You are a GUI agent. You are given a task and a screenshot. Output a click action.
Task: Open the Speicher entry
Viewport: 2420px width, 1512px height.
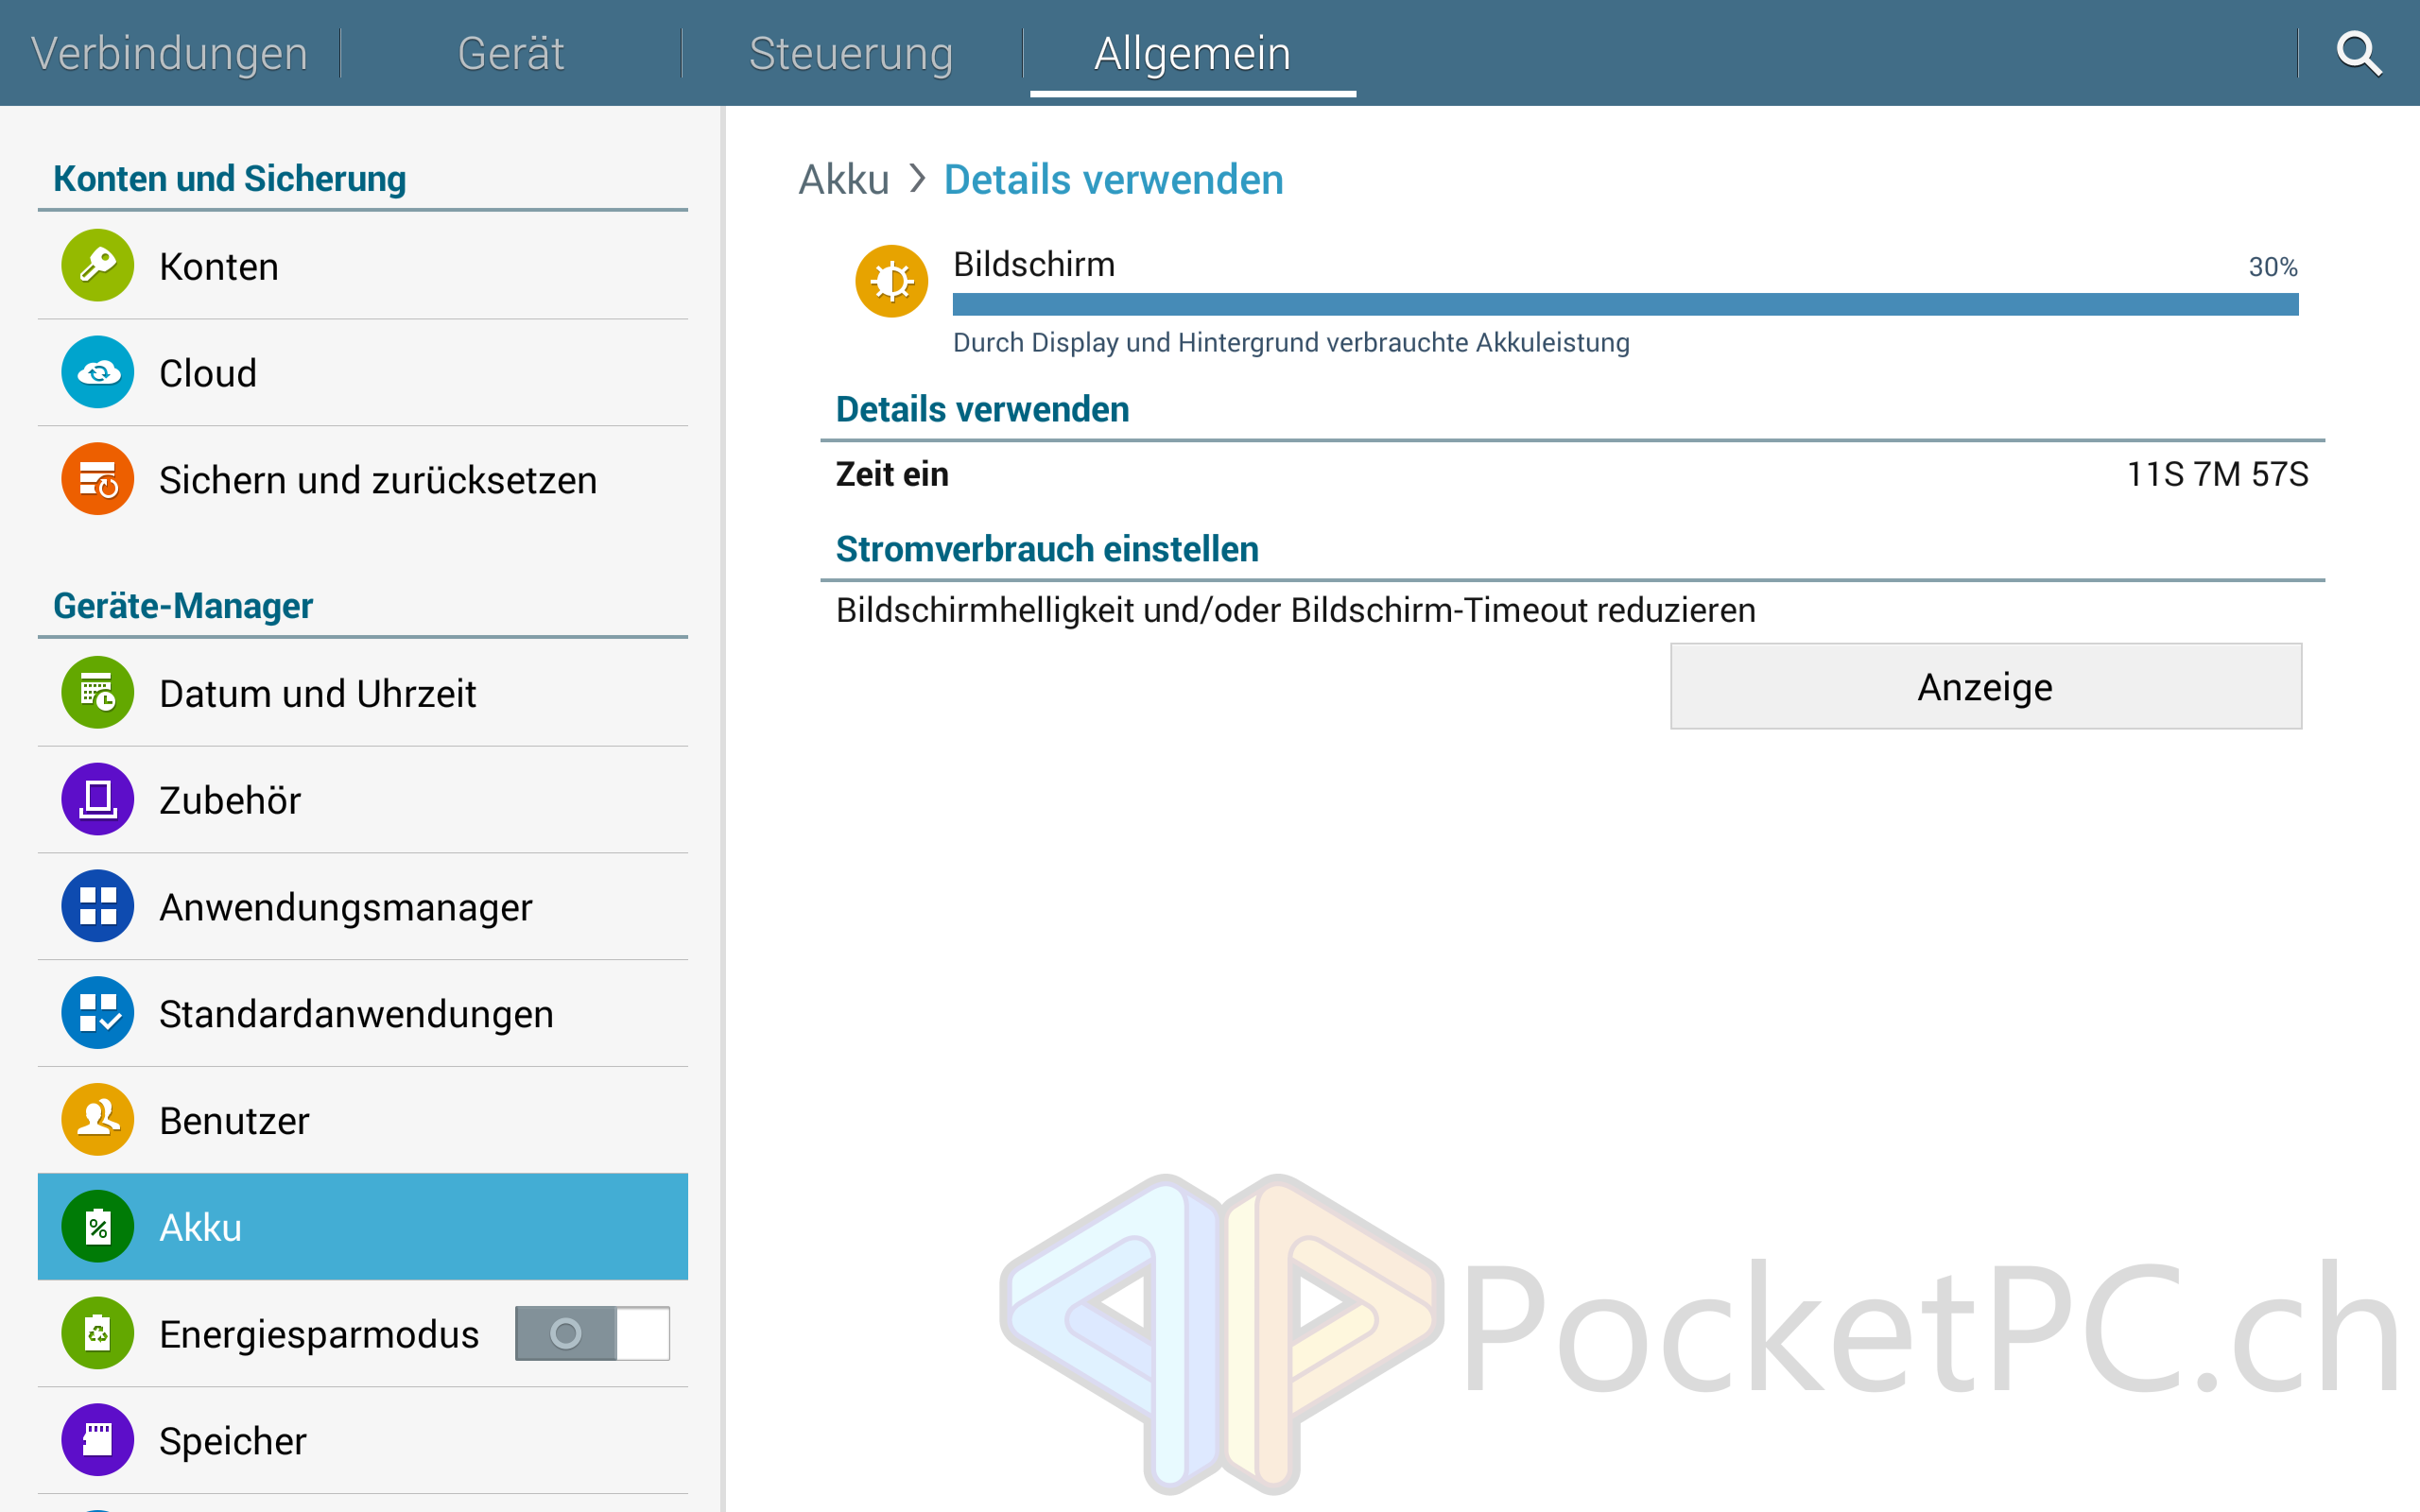point(363,1440)
